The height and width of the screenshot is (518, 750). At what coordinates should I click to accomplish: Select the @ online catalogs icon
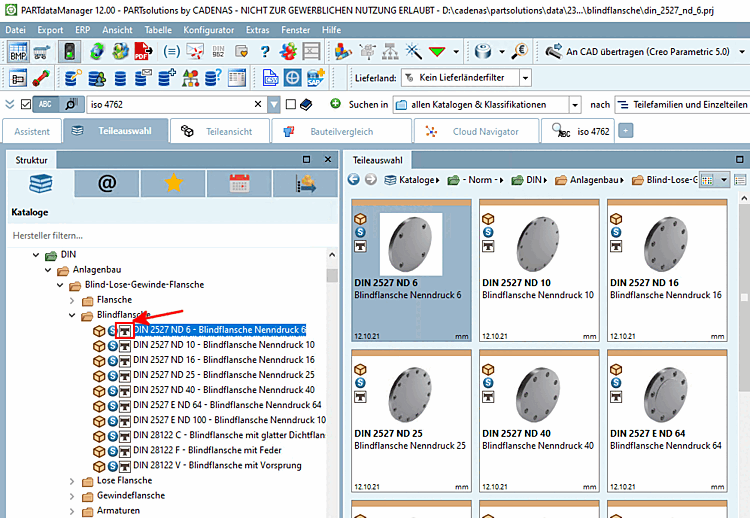coord(107,183)
